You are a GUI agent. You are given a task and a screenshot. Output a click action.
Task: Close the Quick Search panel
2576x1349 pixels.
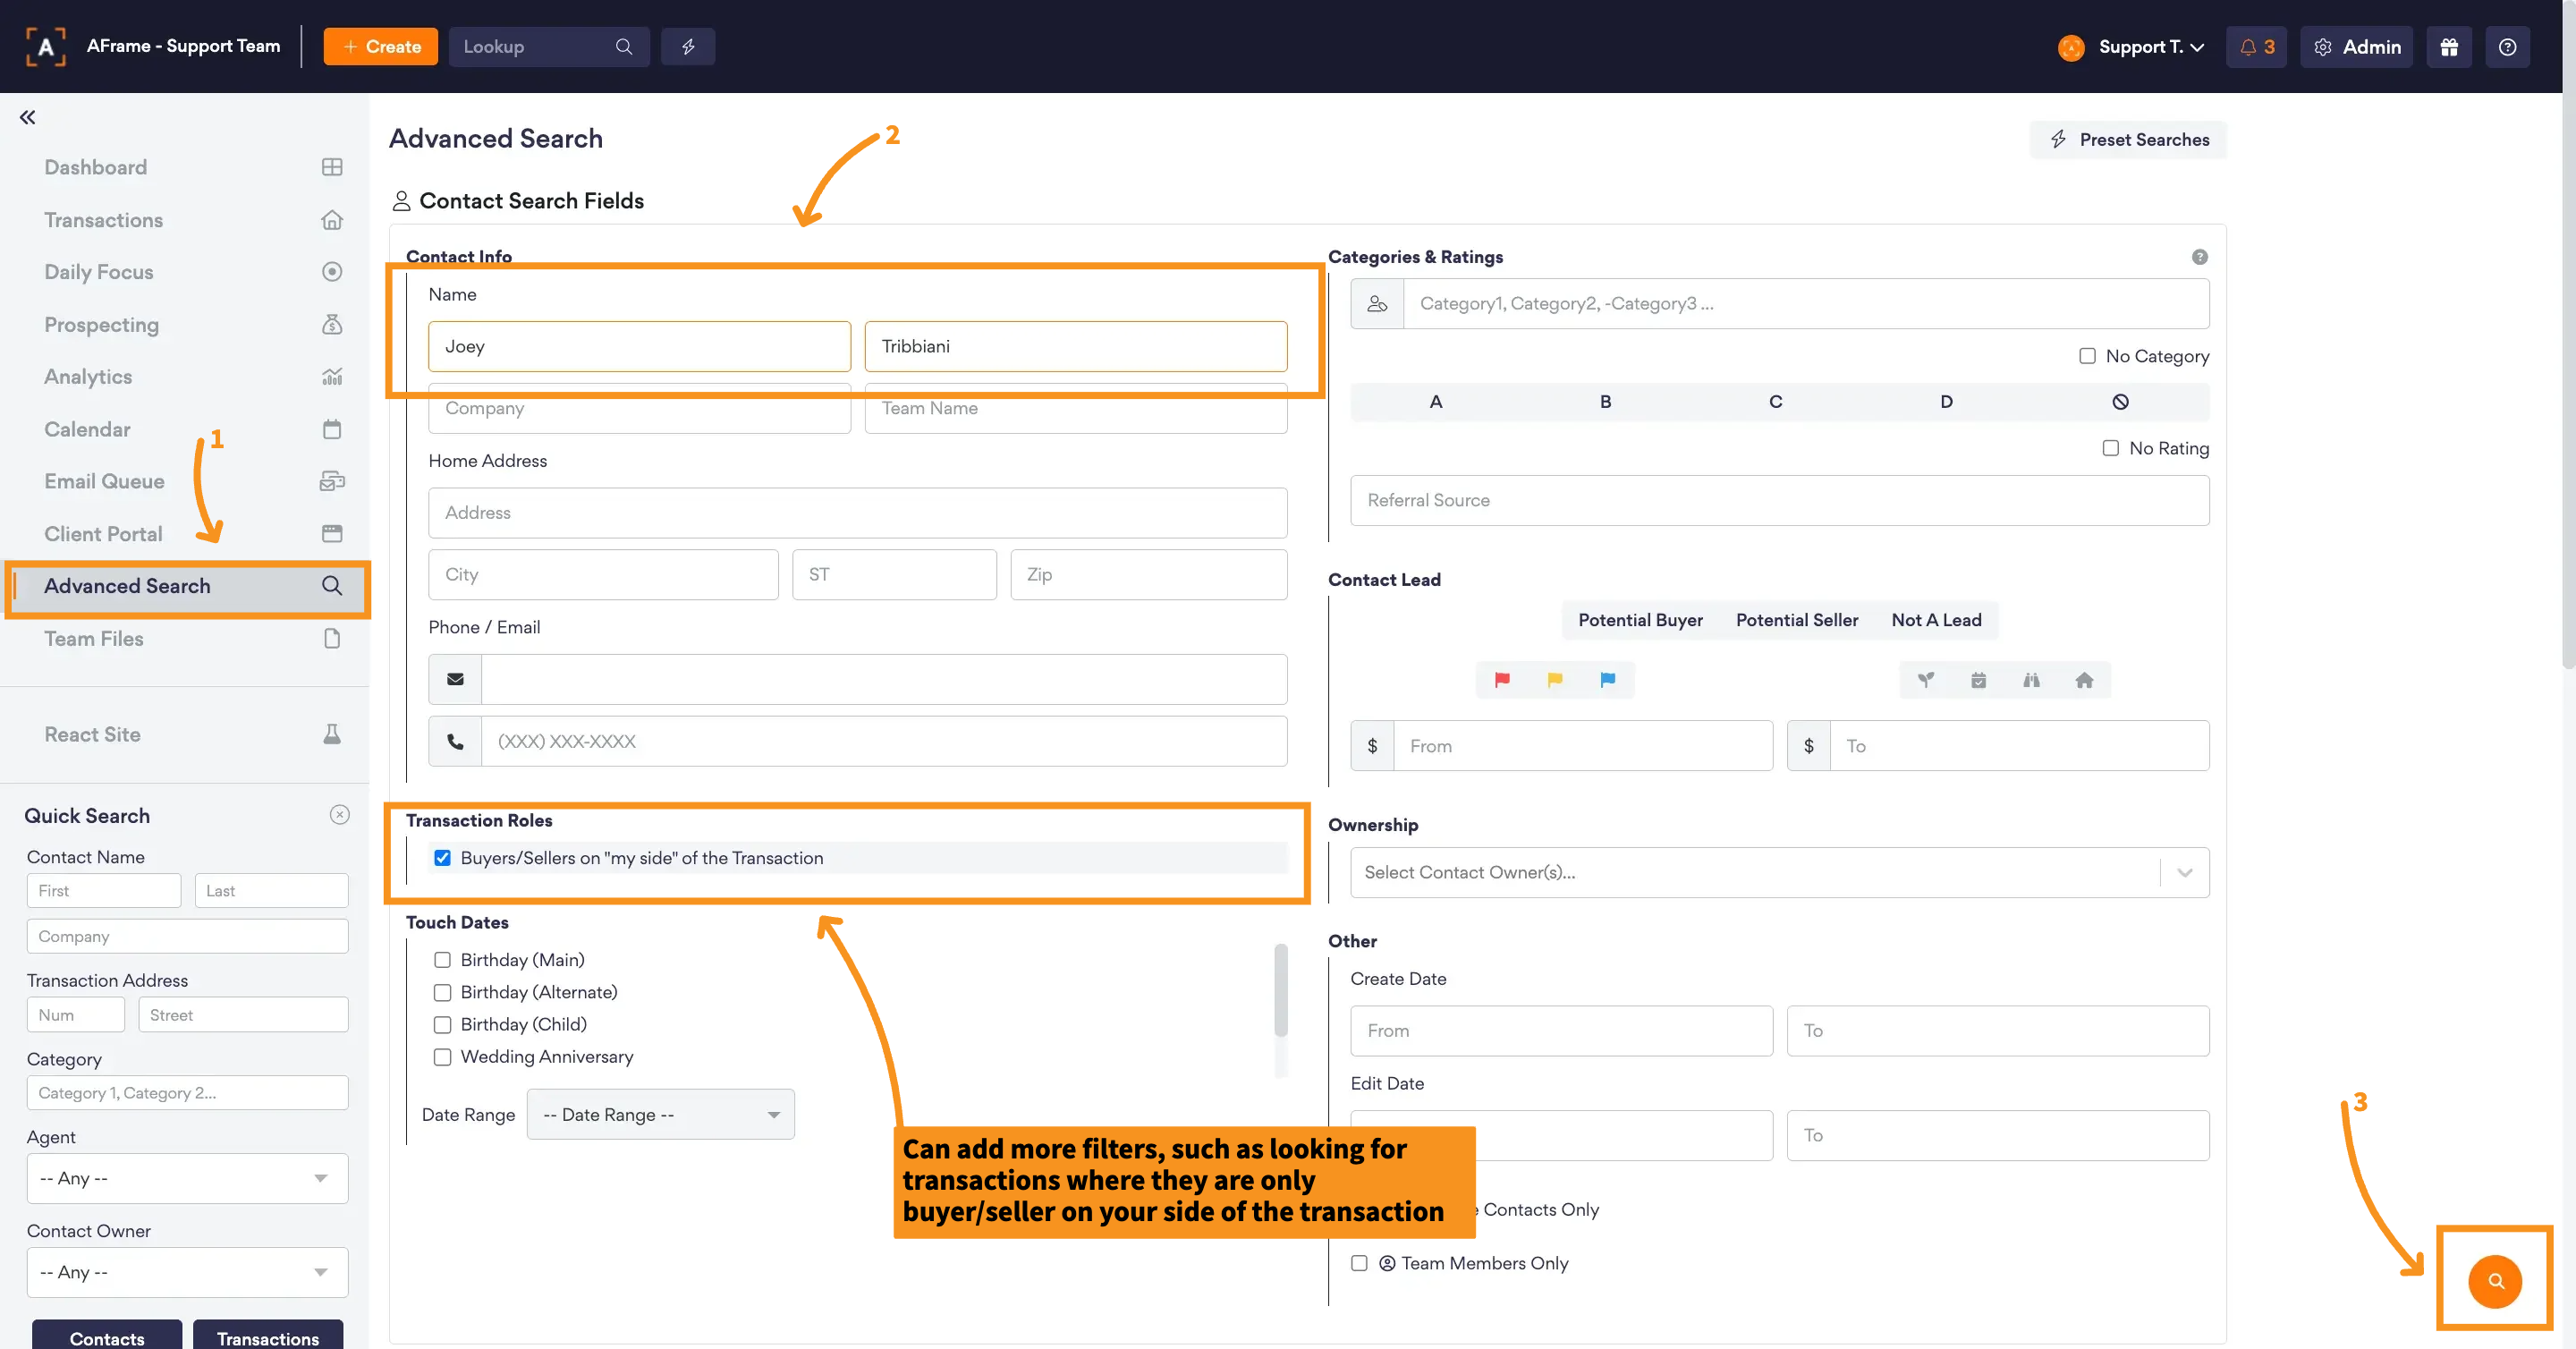pos(340,815)
